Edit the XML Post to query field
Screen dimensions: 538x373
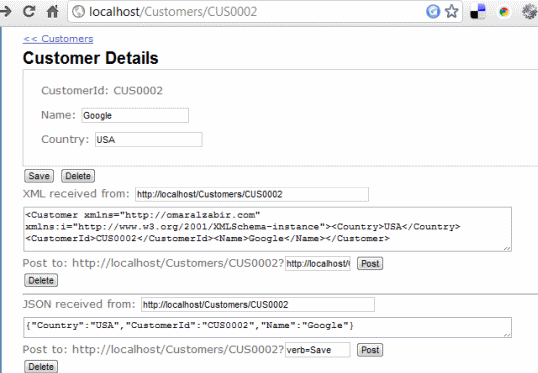[318, 264]
